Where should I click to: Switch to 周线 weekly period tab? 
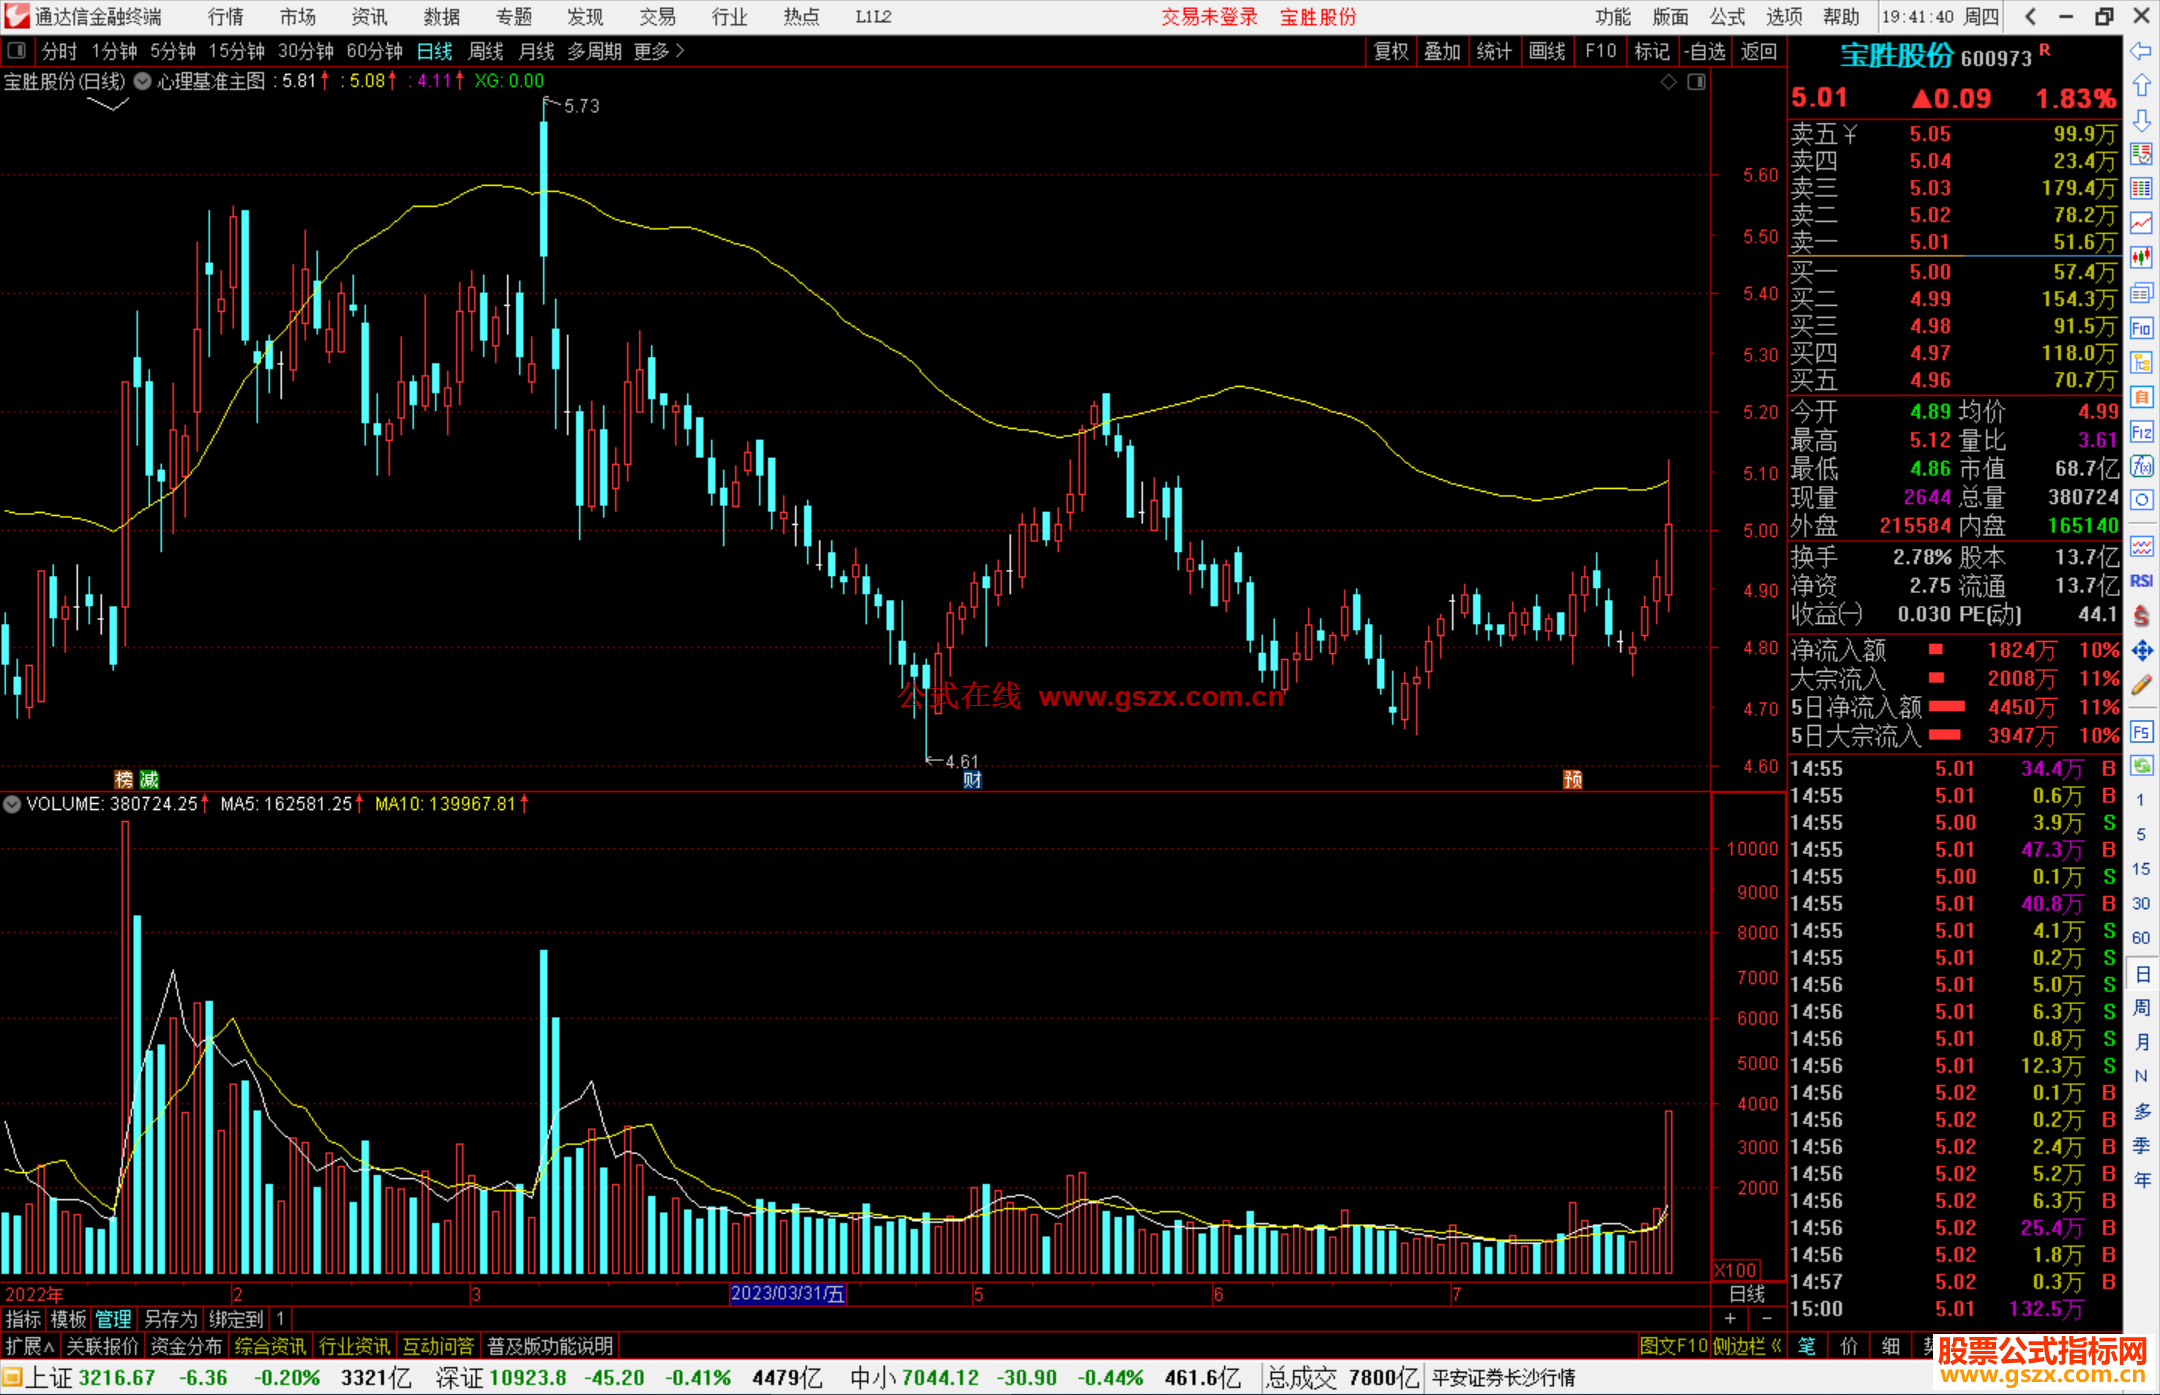[486, 51]
